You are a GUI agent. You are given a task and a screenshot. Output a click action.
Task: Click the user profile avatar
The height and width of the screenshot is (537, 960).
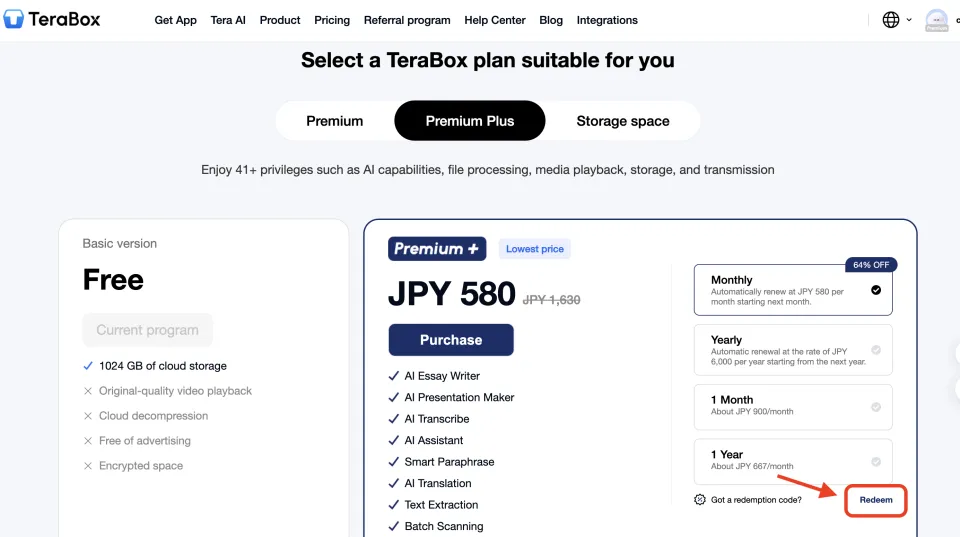point(936,20)
